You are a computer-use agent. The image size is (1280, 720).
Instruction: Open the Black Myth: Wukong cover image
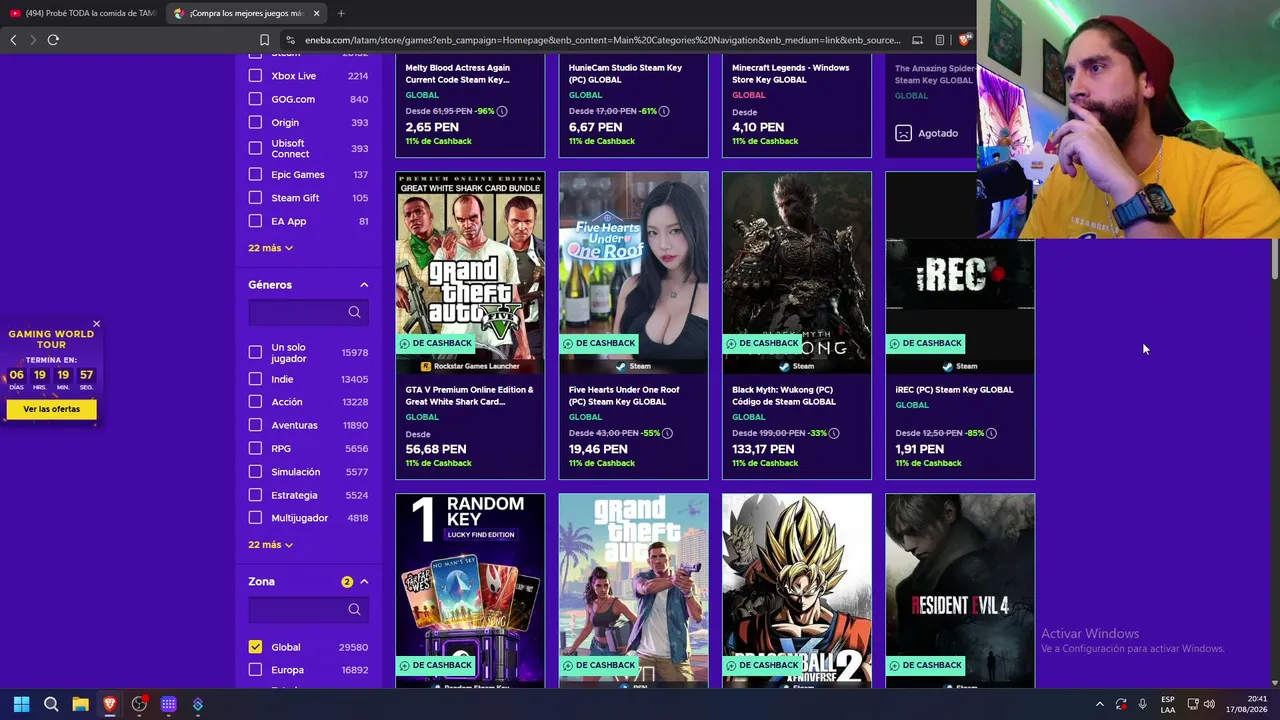tap(797, 273)
